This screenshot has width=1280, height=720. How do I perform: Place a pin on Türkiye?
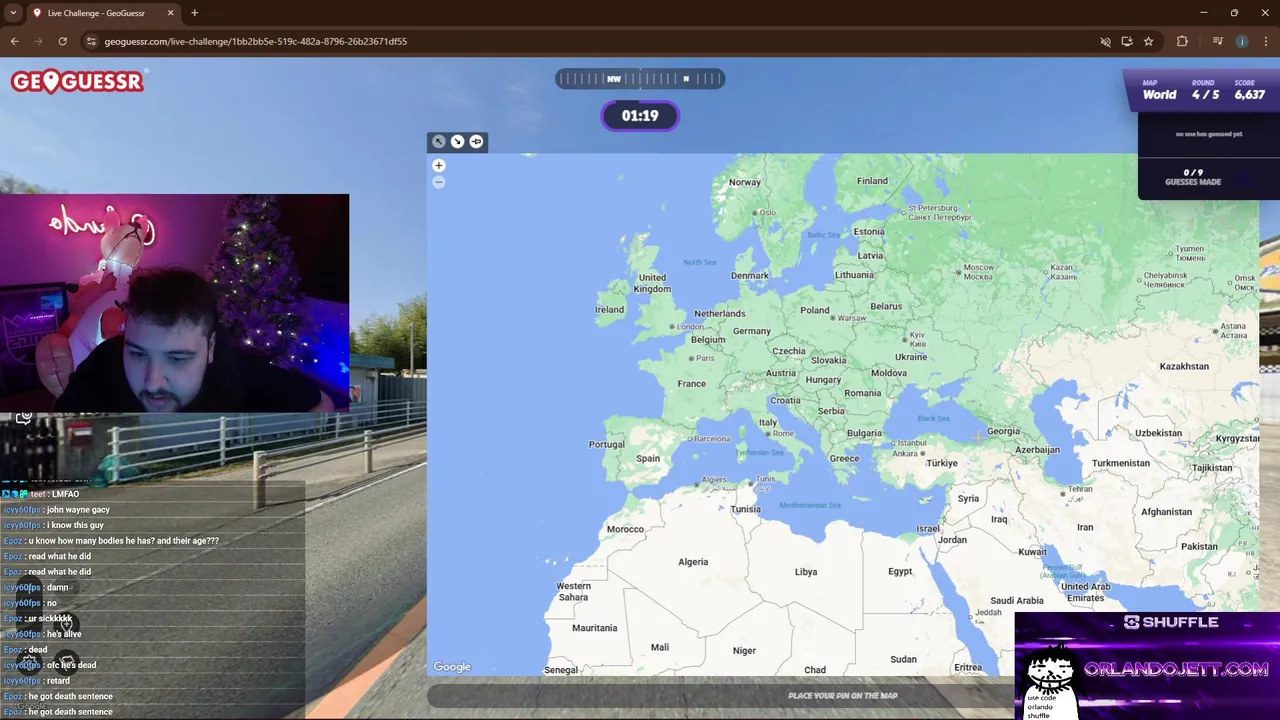[941, 463]
